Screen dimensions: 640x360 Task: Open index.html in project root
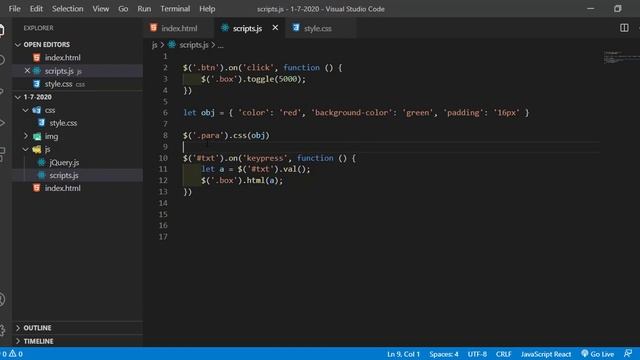(x=78, y=188)
